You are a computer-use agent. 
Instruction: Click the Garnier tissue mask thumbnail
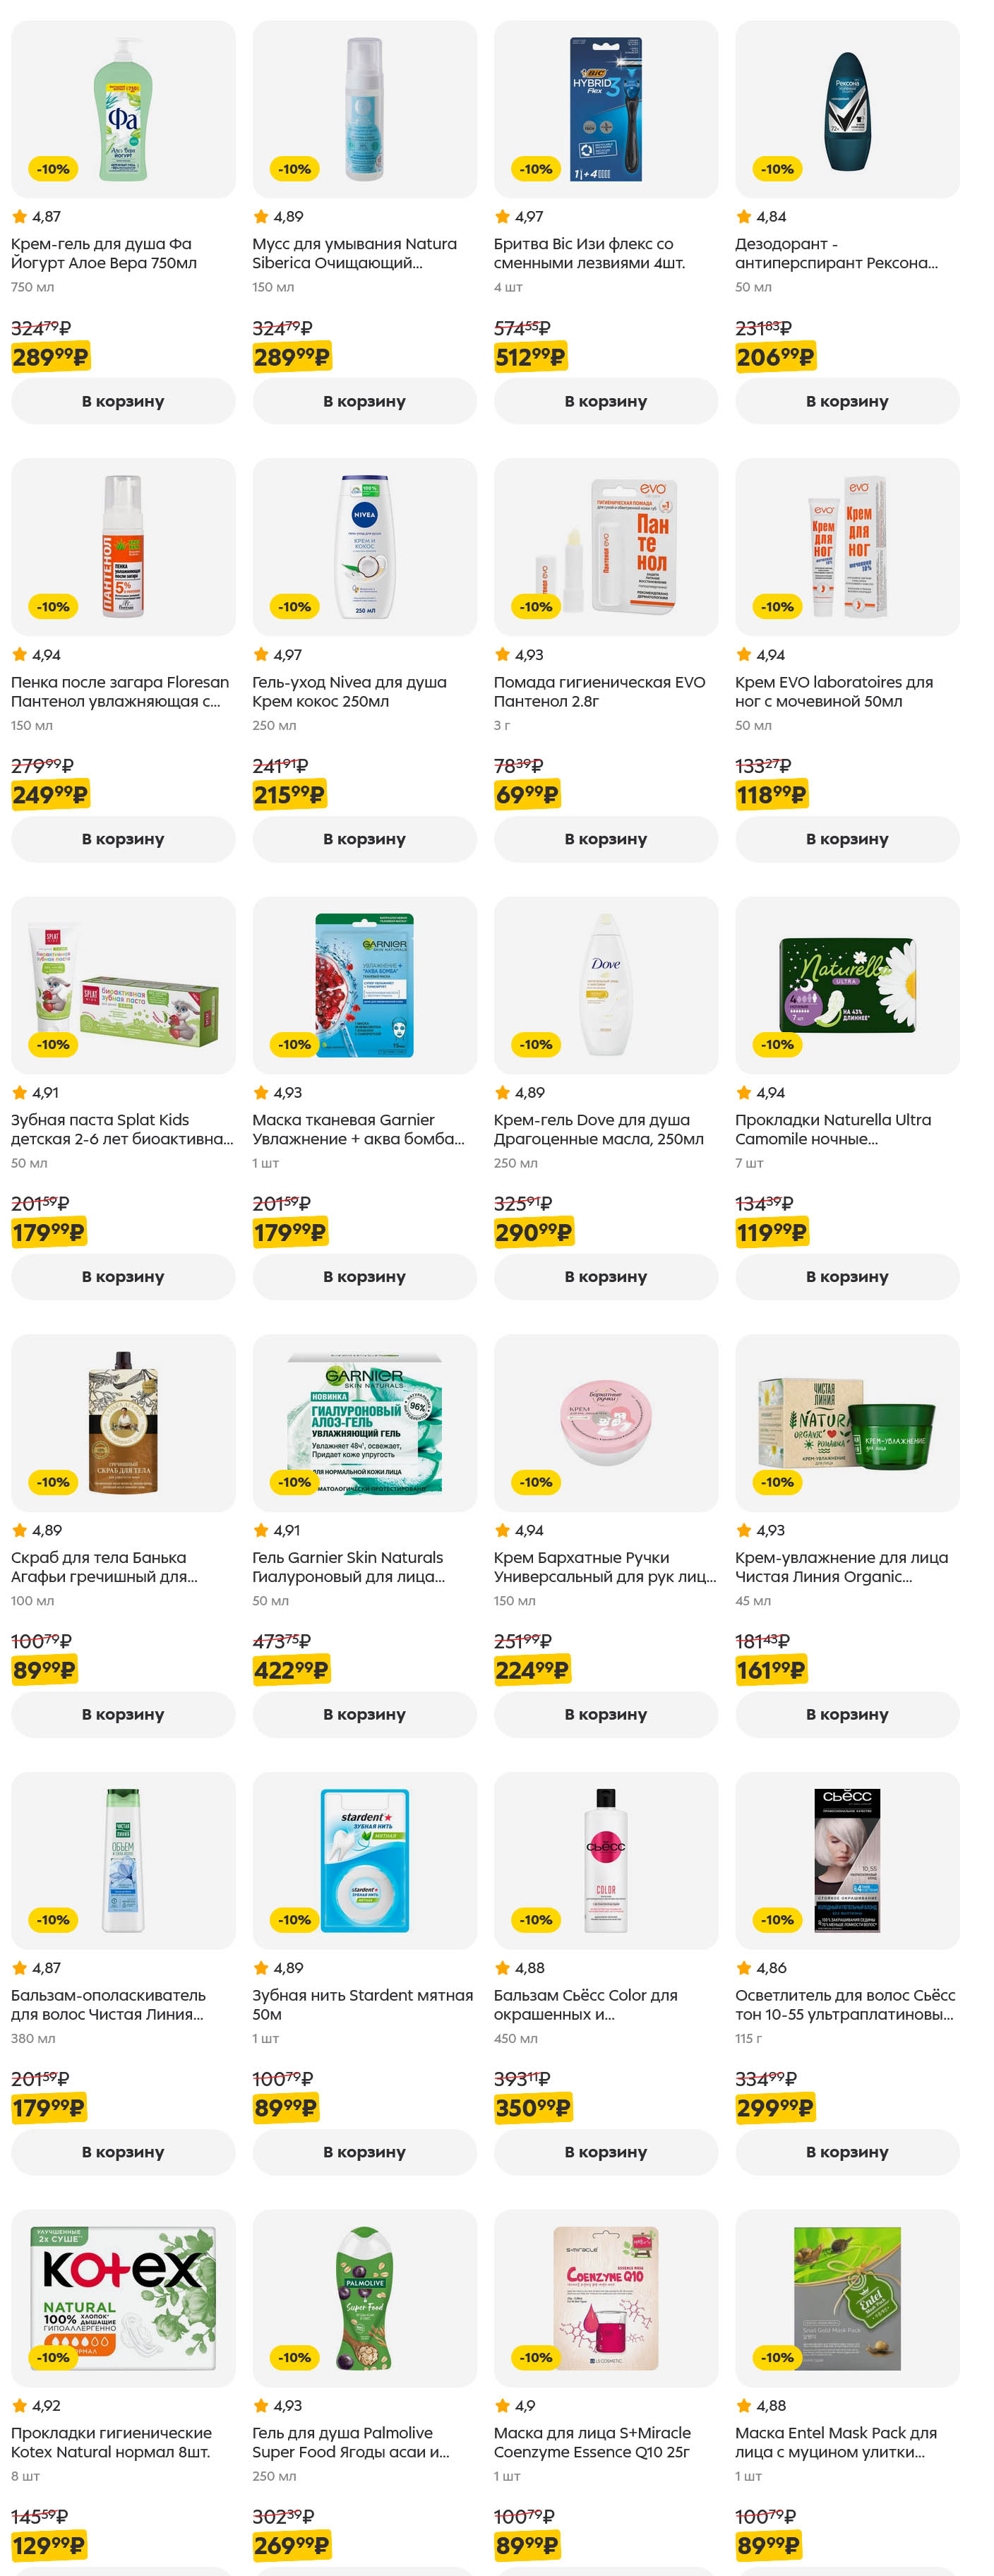click(x=364, y=985)
